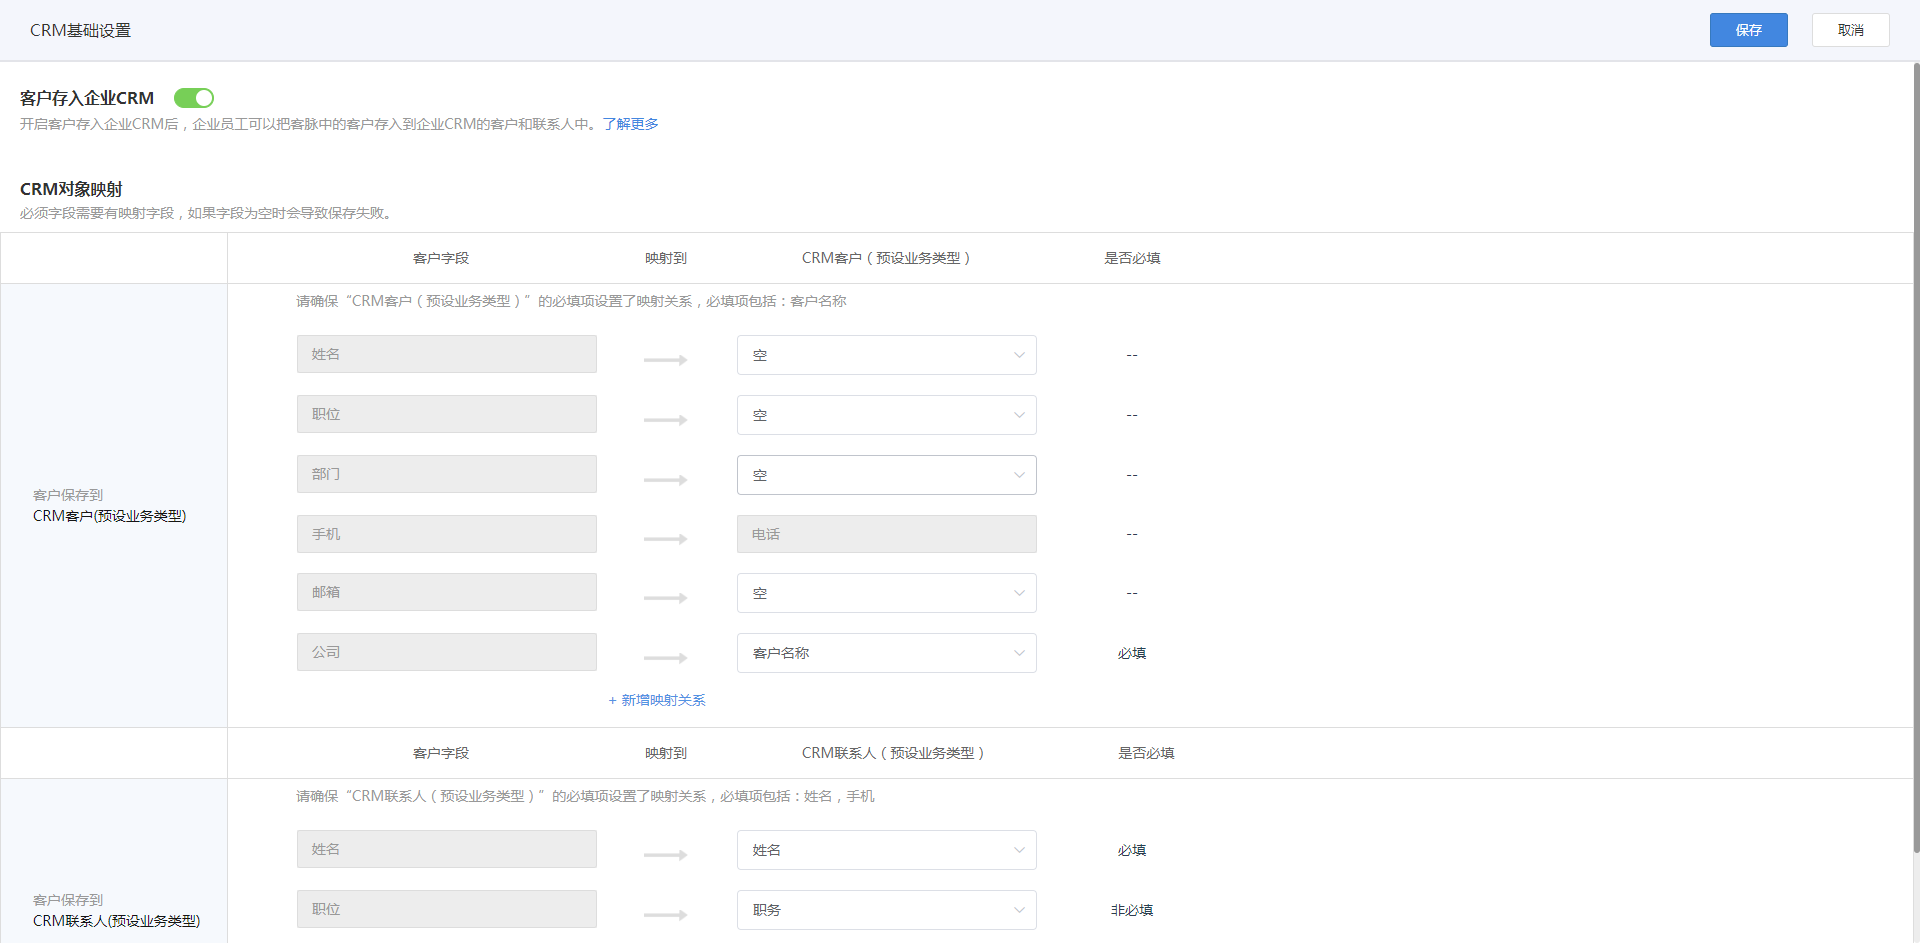The width and height of the screenshot is (1920, 943).
Task: Open the contact 姓名 mapping dropdown
Action: (x=886, y=850)
